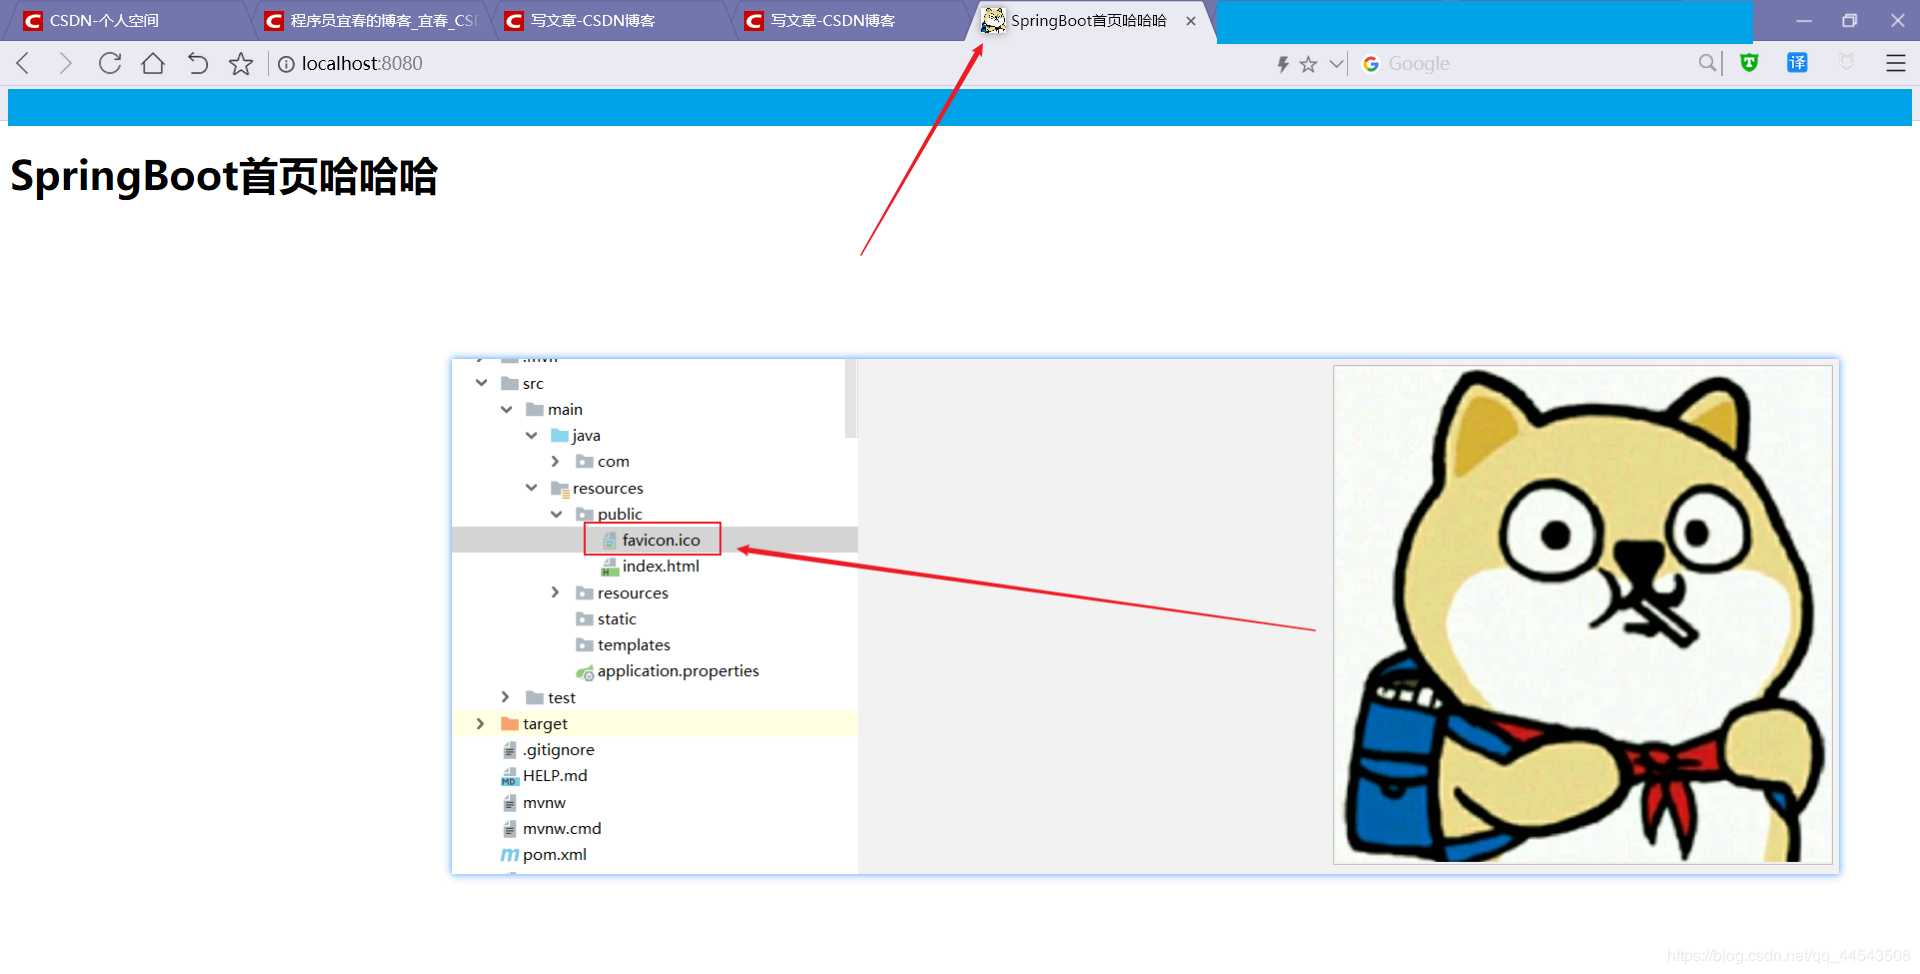Screen dimensions: 1920x974
Task: Click the star icon in the address bar's right side
Action: 1308,64
